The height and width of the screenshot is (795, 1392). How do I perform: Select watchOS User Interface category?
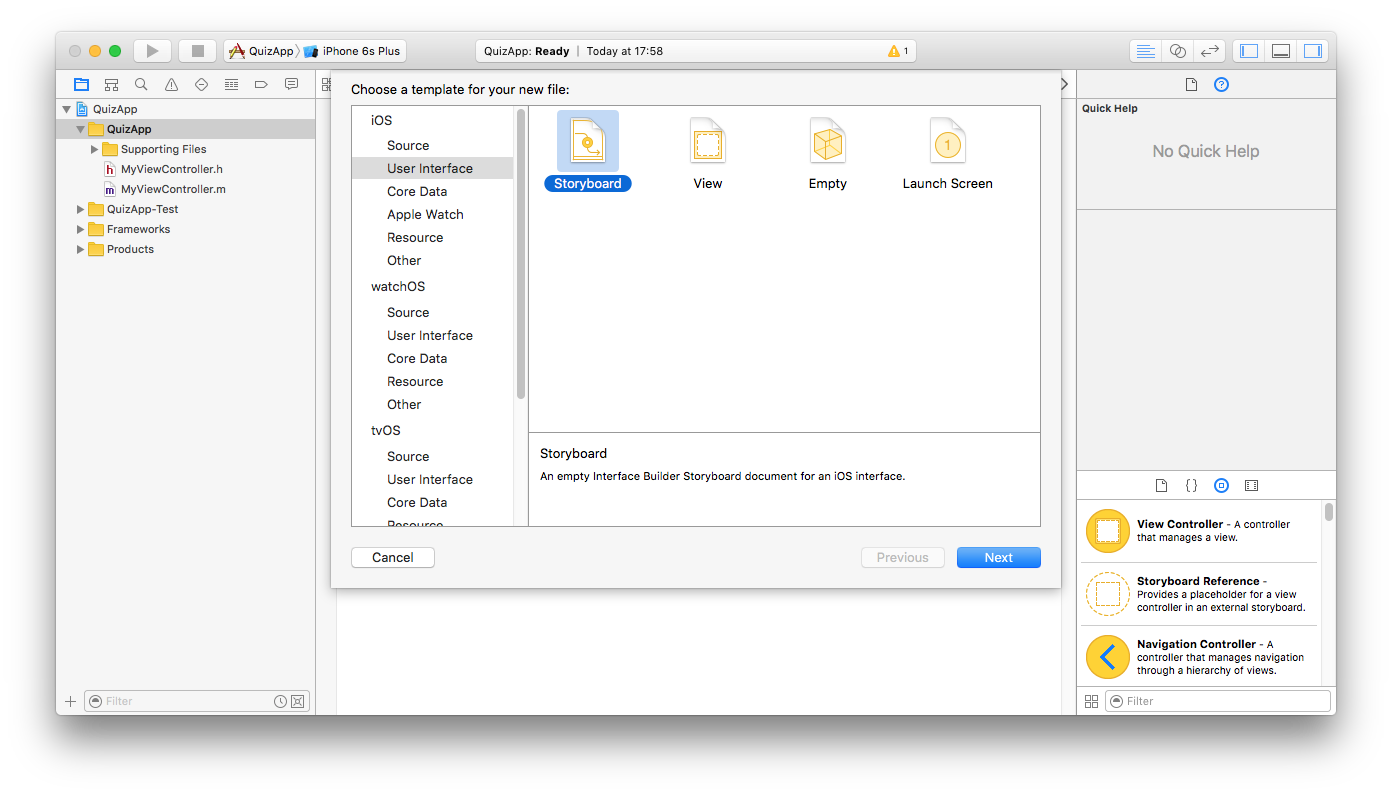coord(432,335)
